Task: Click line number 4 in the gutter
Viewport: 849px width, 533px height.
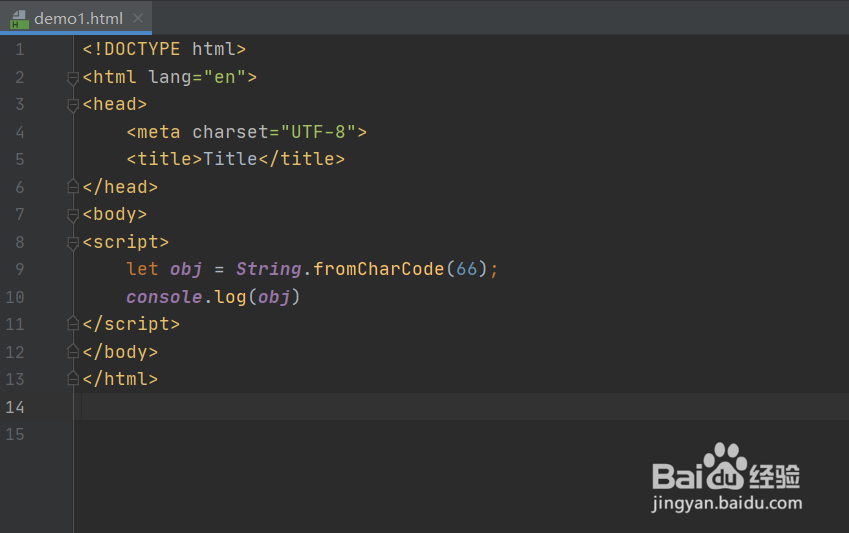Action: 19,132
